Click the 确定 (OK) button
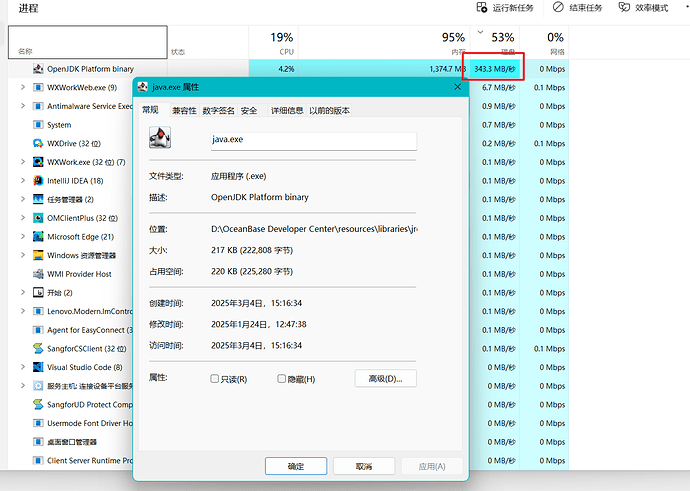 (x=296, y=466)
